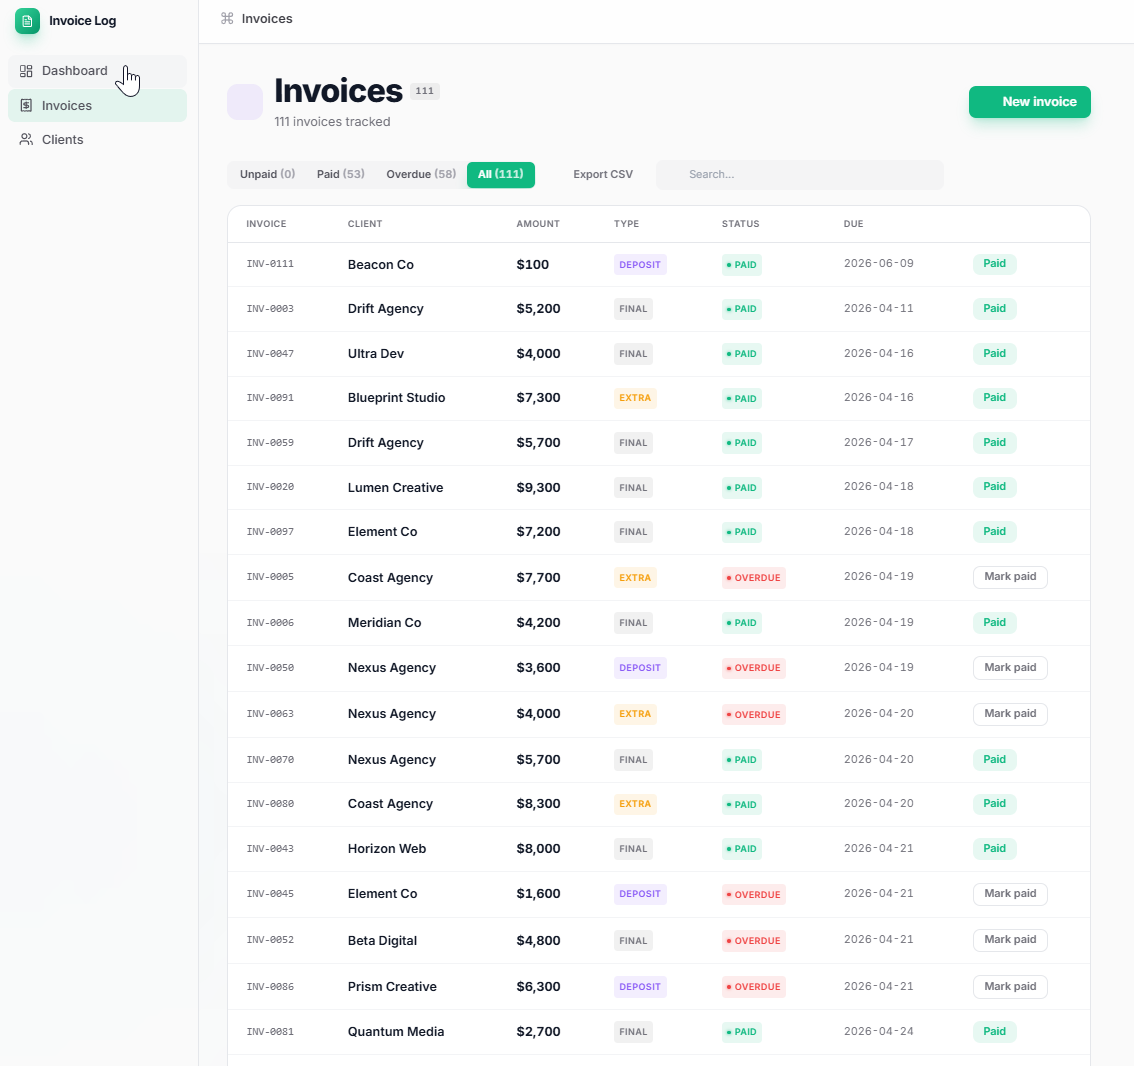Screen dimensions: 1134x1066
Task: Mark paid for INV-0063 Nexus Agency
Action: coord(1010,714)
